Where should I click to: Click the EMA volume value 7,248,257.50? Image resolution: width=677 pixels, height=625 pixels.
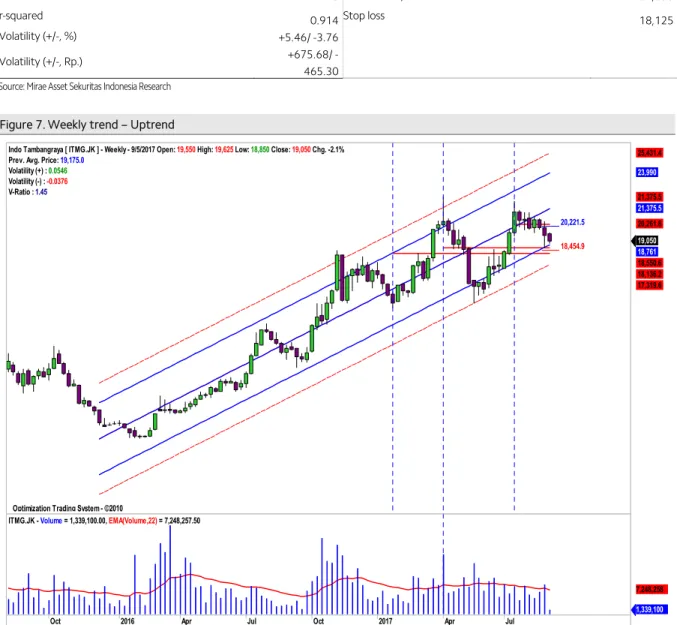pyautogui.click(x=182, y=521)
